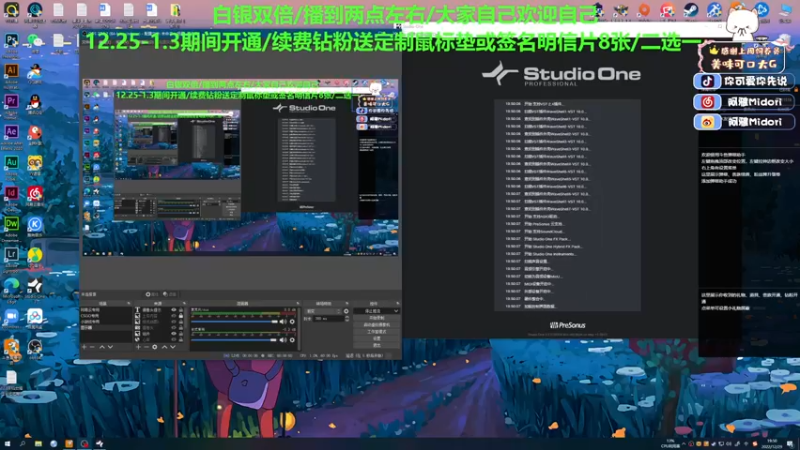This screenshot has width=800, height=450.
Task: Remove selected scene in OBS
Action: (x=92, y=347)
